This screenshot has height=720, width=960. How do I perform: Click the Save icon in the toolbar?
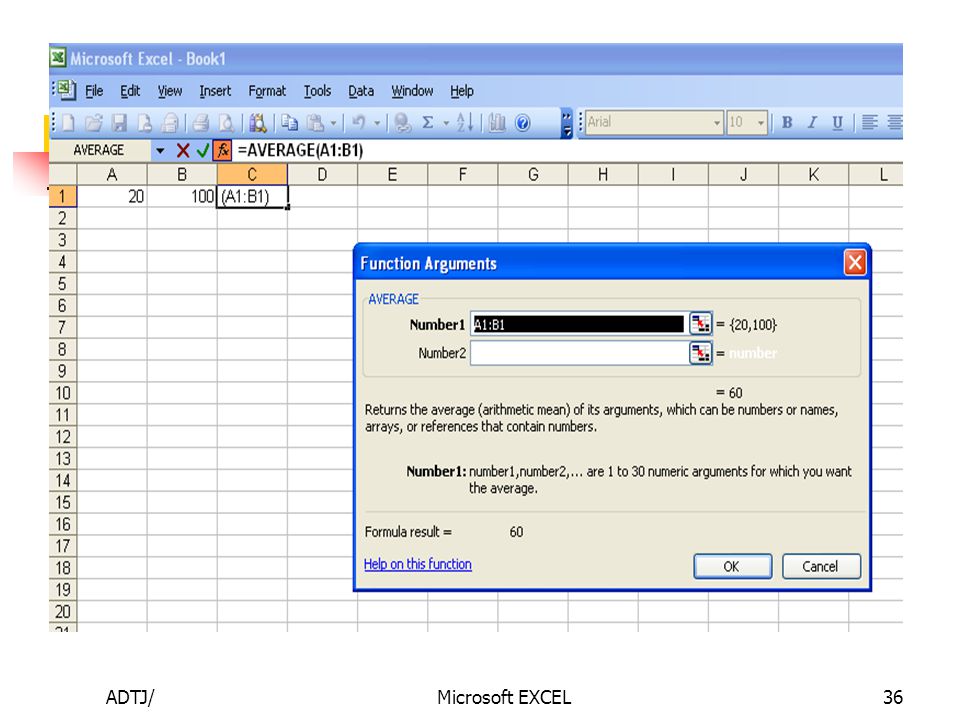[x=119, y=123]
